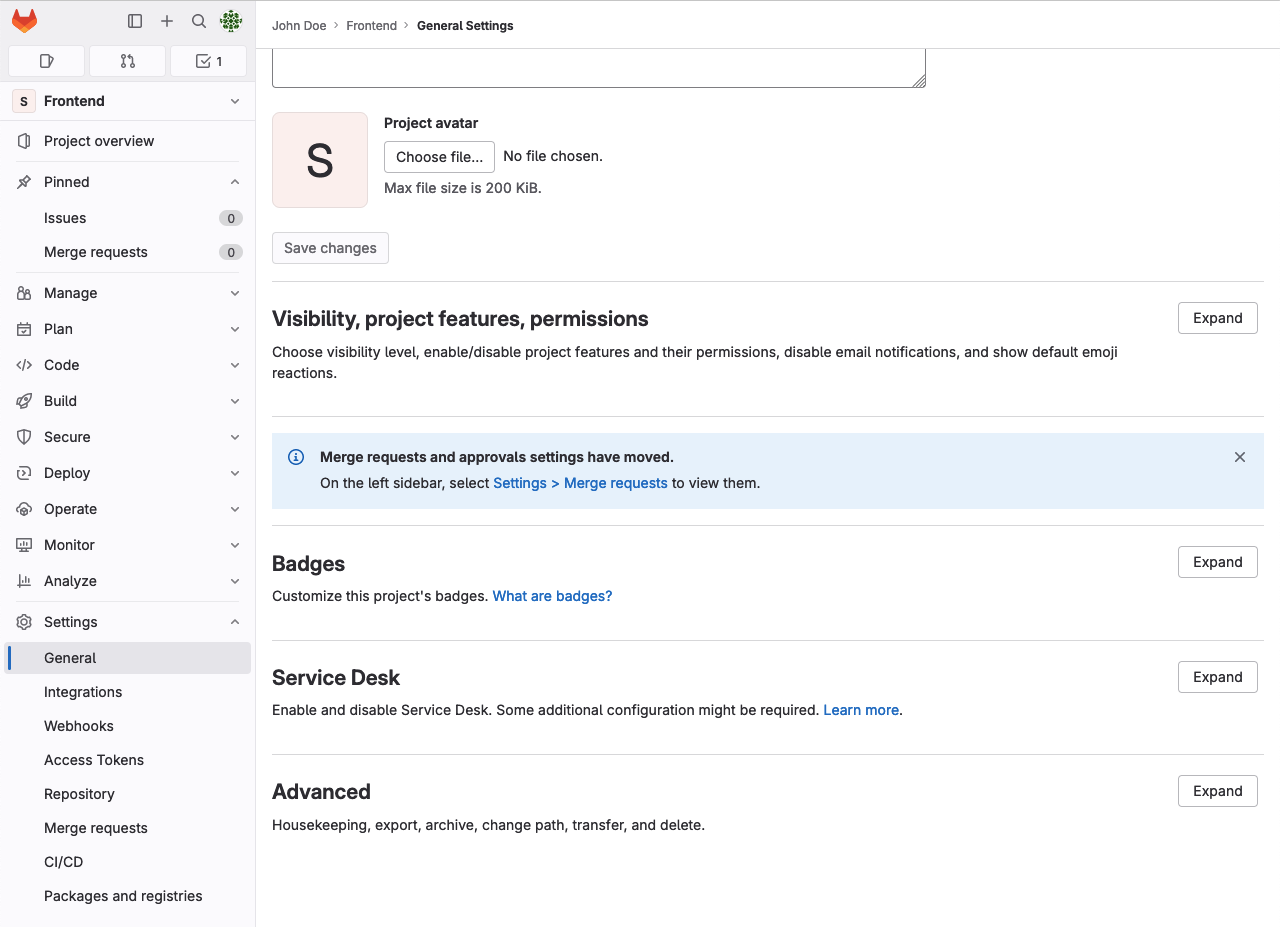This screenshot has width=1280, height=927.
Task: Open the to-do list counter button
Action: point(208,61)
